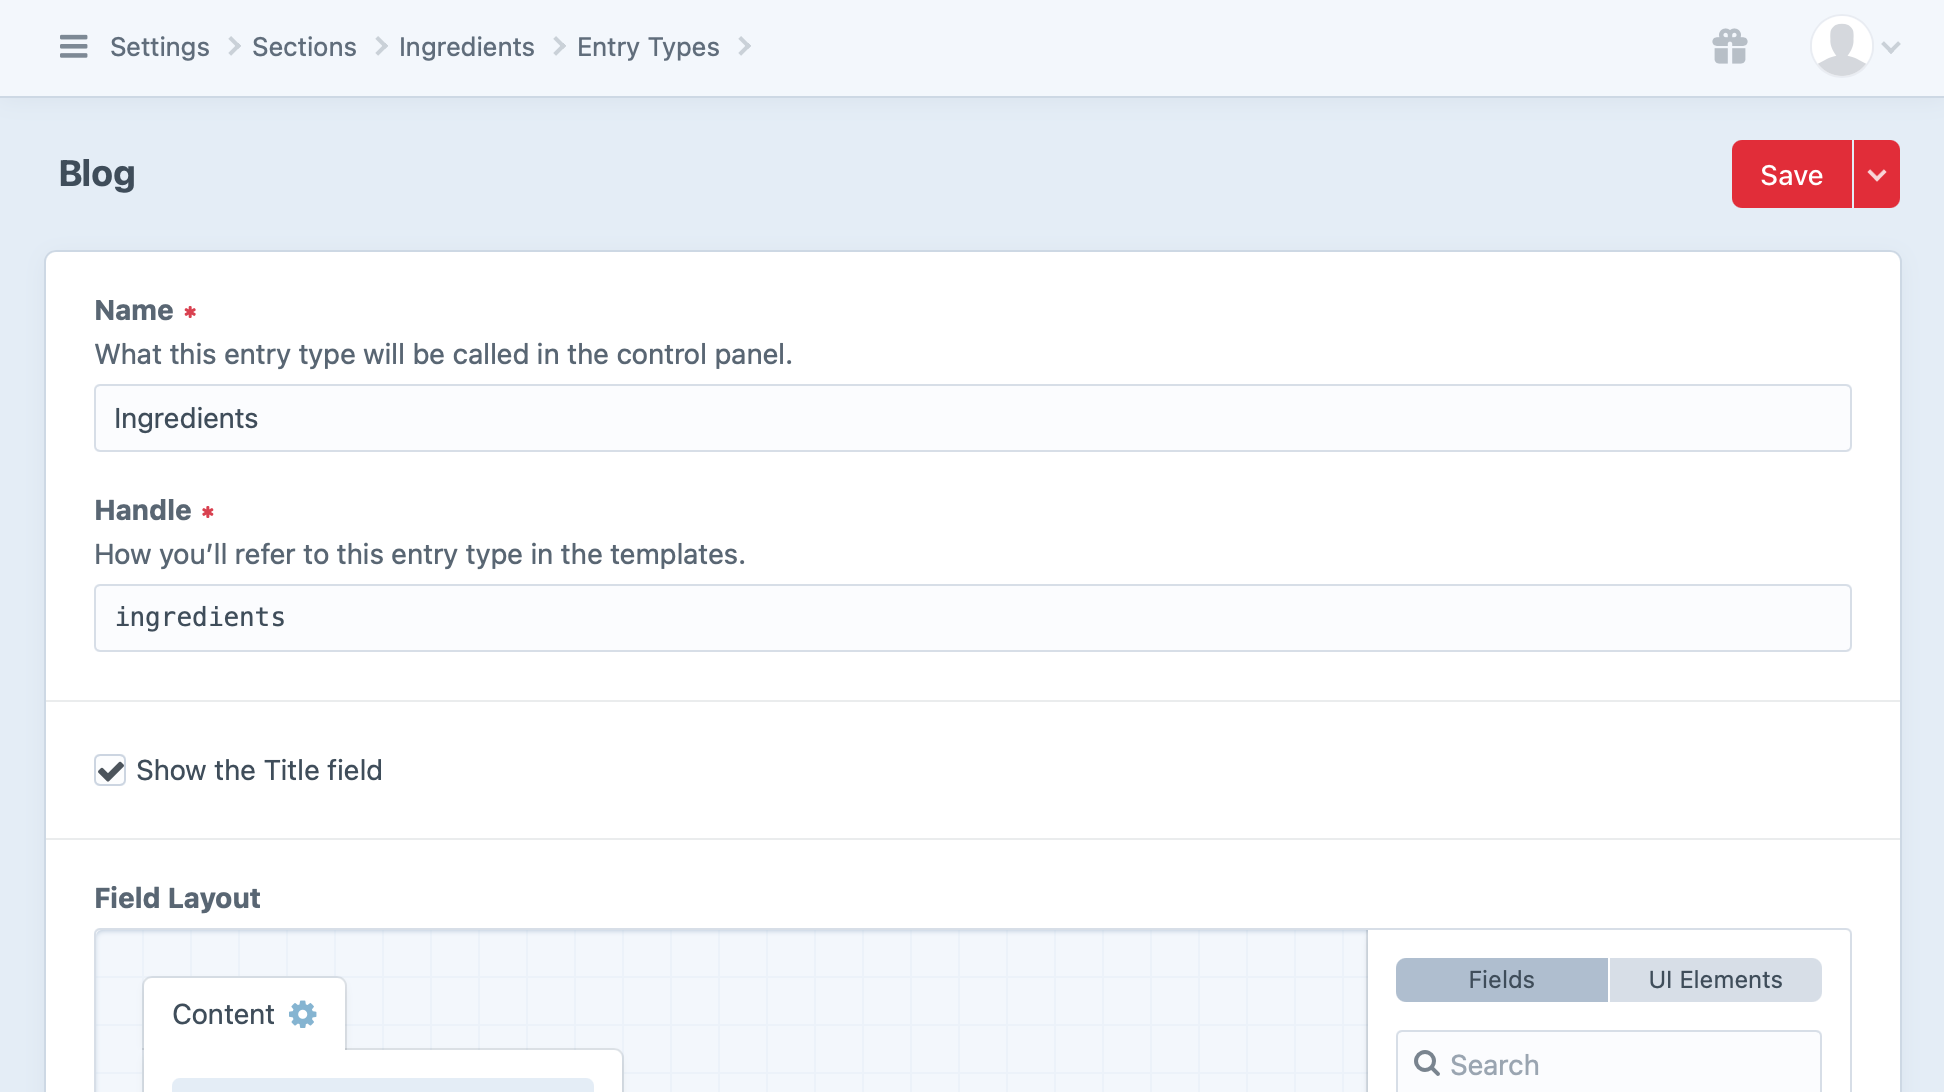Open Entry Types from the breadcrumbs
Image resolution: width=1944 pixels, height=1092 pixels.
(648, 46)
